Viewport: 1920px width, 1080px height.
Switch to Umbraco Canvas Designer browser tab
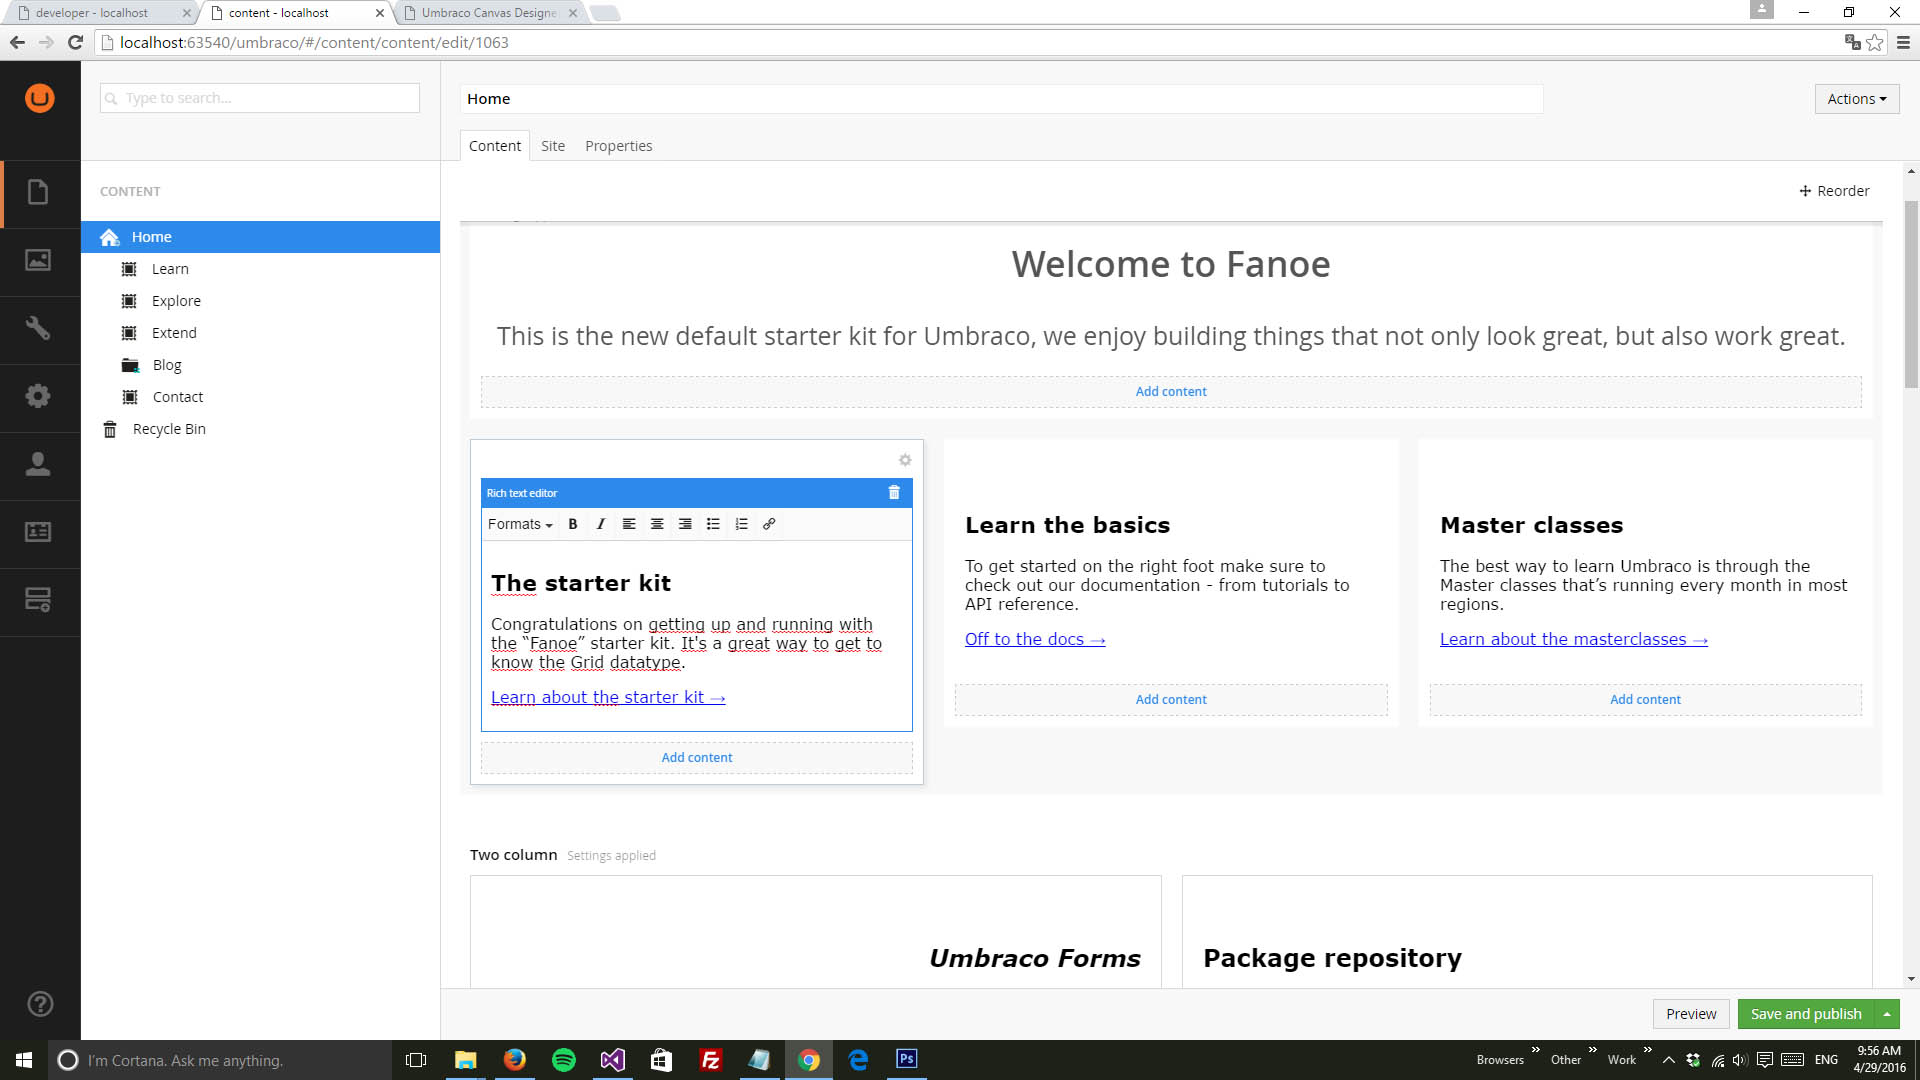(x=490, y=13)
